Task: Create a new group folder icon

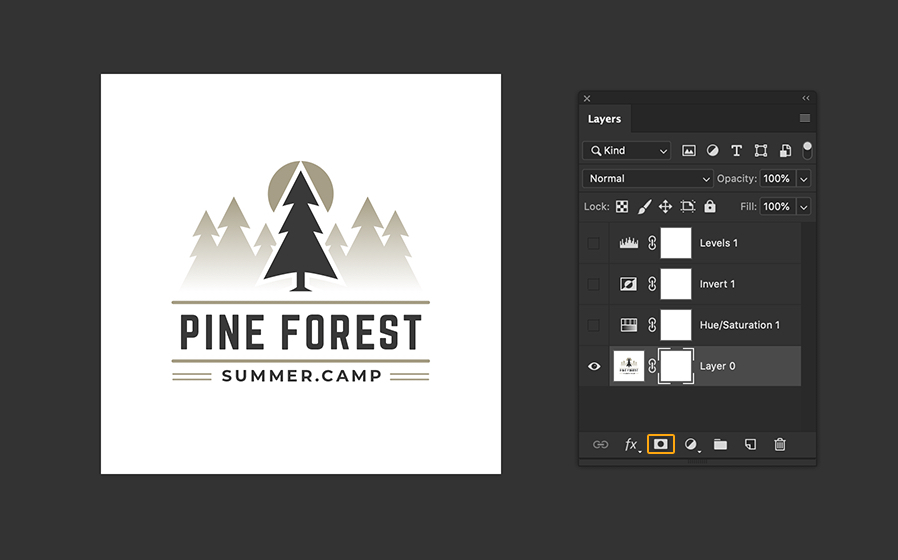Action: pos(720,444)
